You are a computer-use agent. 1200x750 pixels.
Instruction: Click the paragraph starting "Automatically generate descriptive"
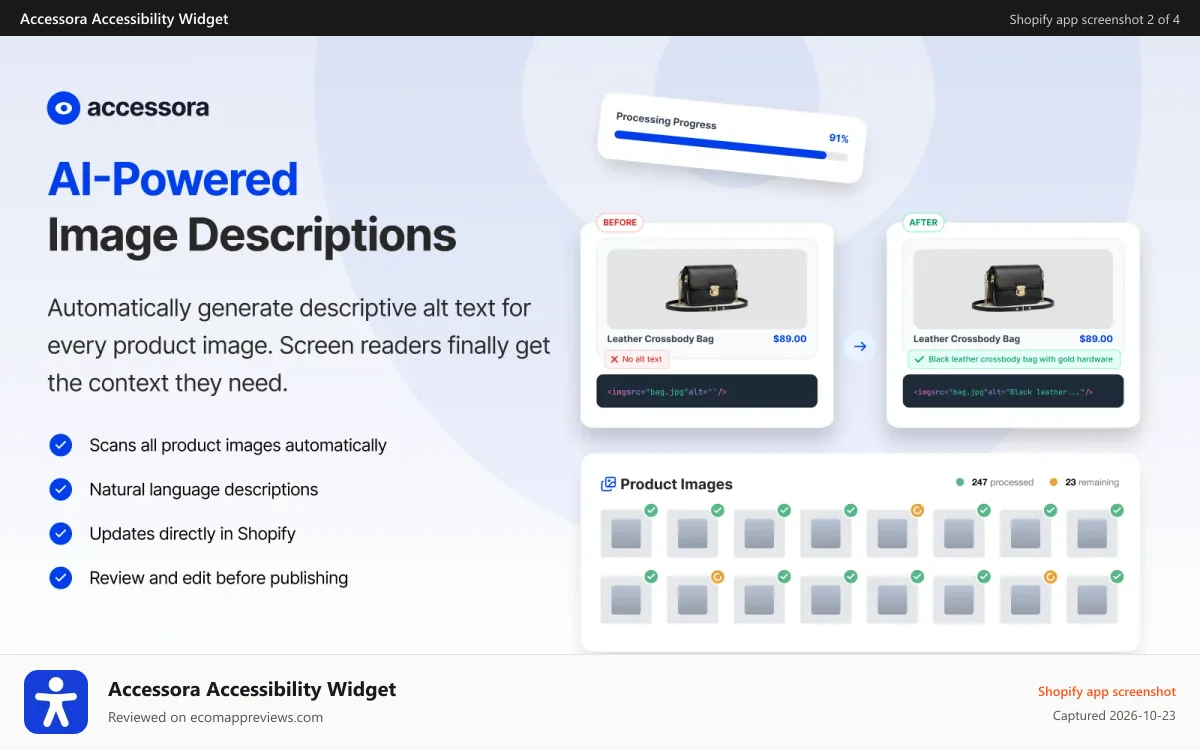pos(299,345)
